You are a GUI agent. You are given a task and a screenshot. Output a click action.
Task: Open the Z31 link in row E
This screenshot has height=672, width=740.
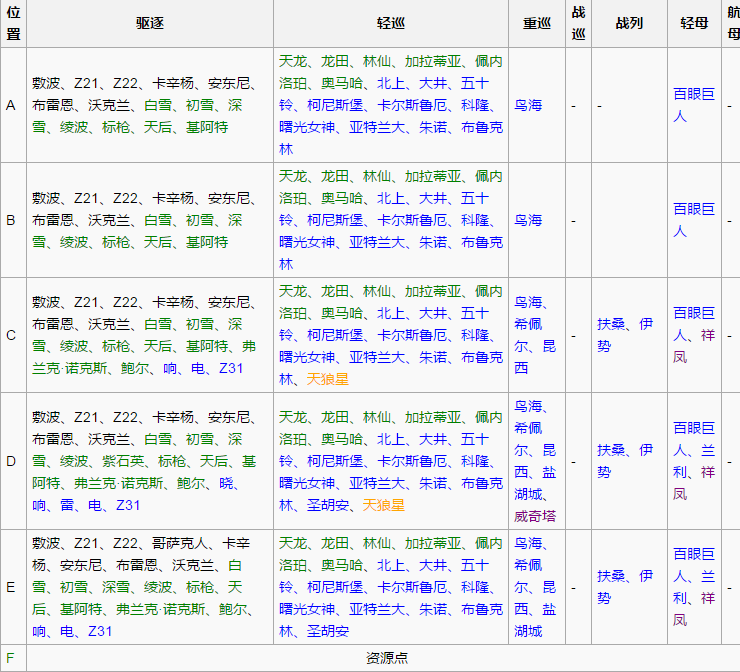(100, 631)
